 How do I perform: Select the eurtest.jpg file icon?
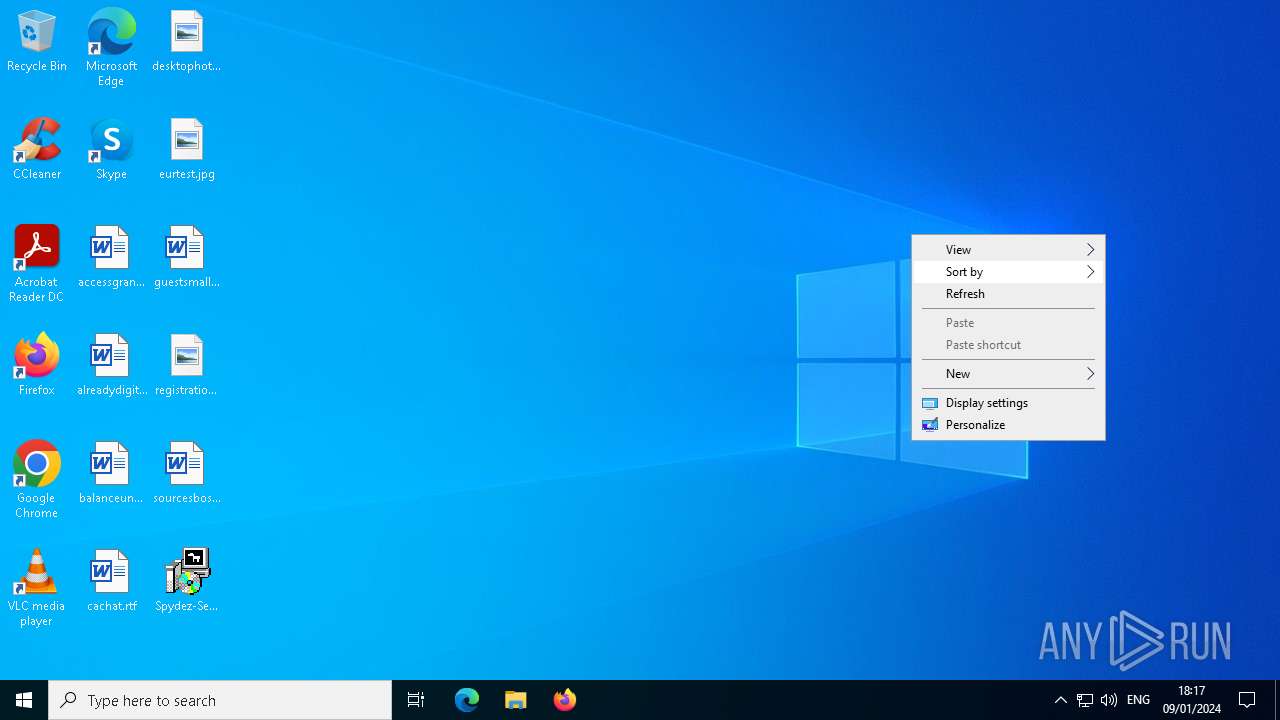pos(187,150)
